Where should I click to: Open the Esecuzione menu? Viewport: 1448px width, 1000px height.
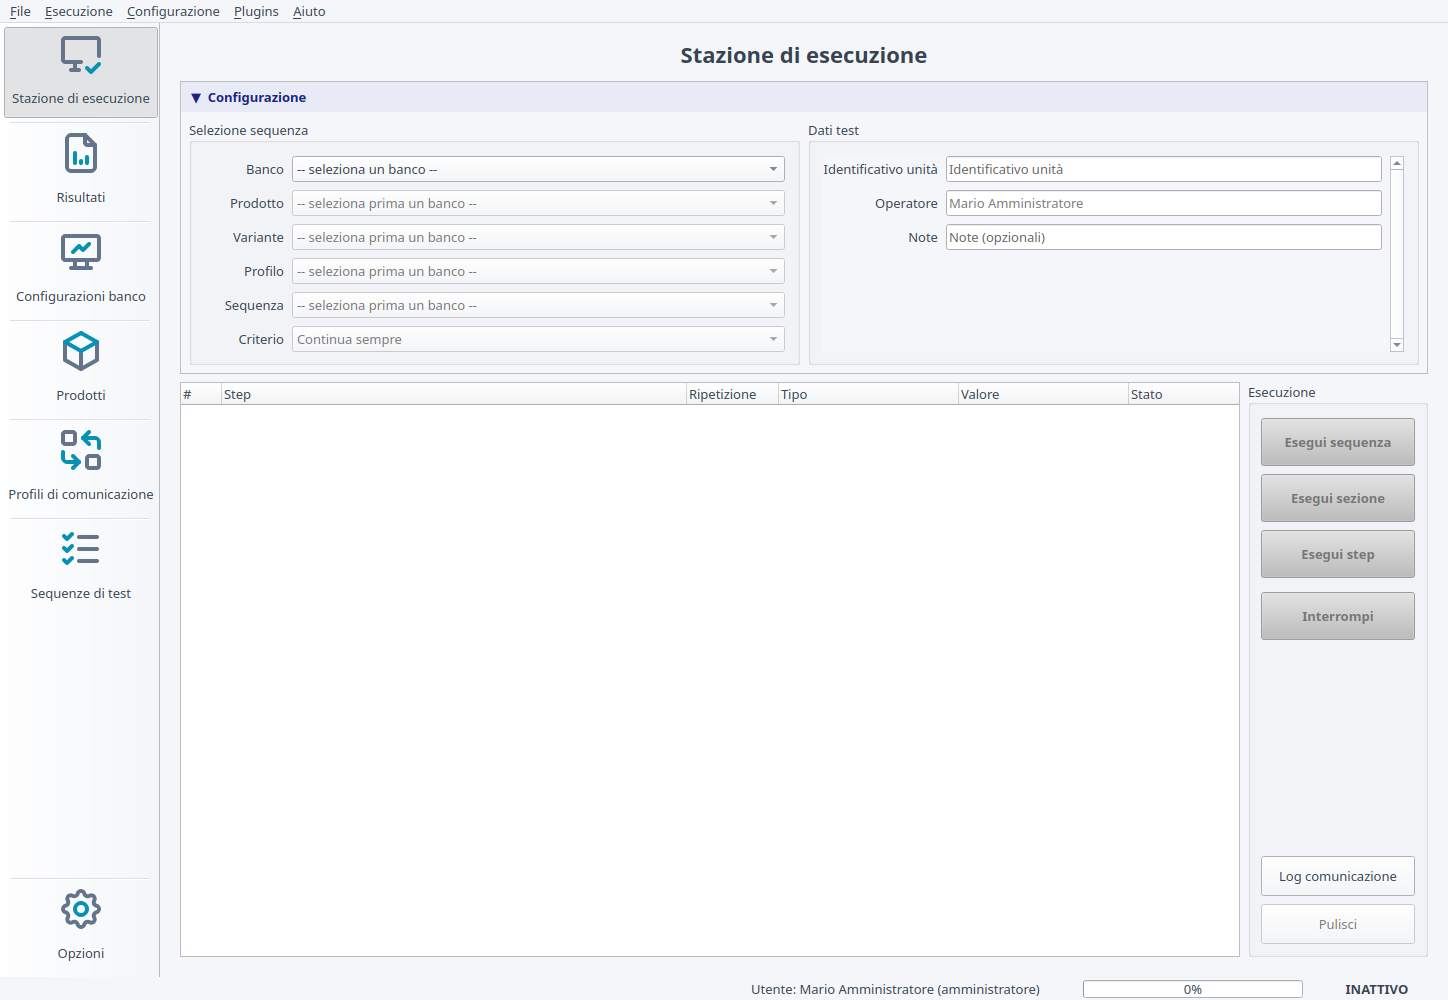point(79,11)
